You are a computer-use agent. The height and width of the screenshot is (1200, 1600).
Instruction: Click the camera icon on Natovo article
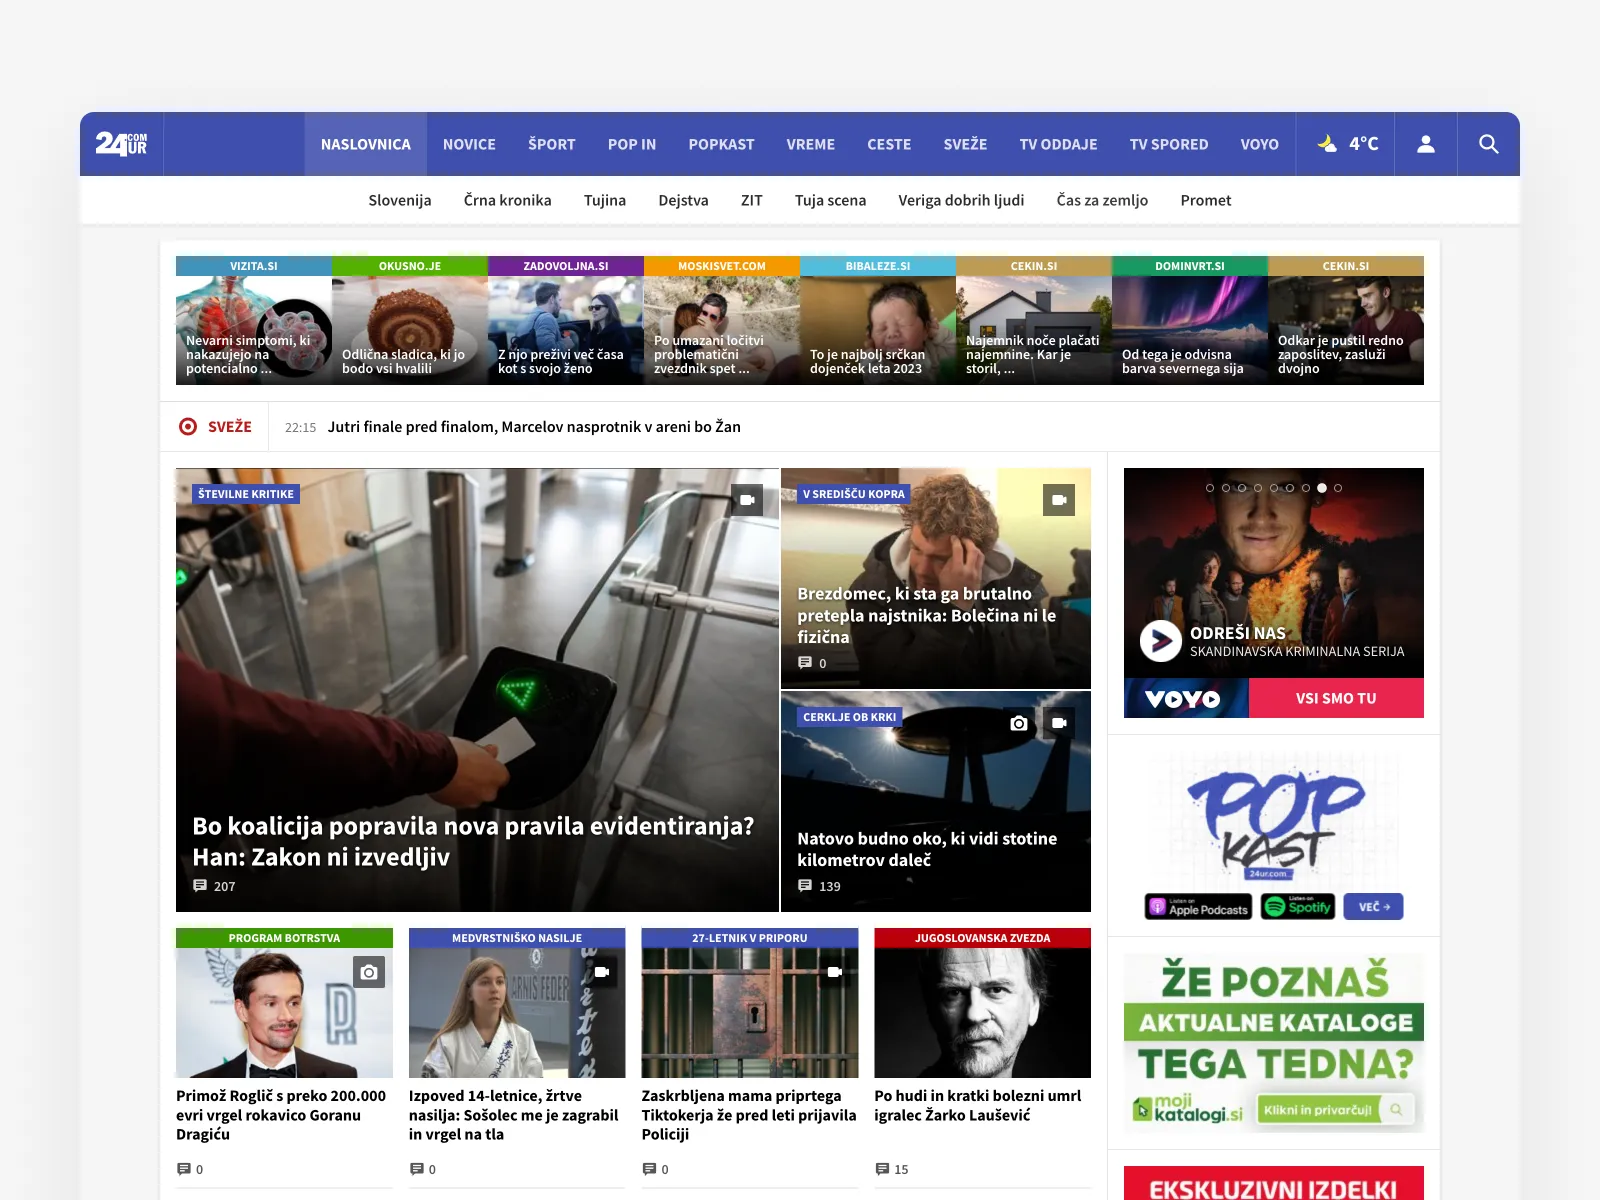(x=1019, y=723)
